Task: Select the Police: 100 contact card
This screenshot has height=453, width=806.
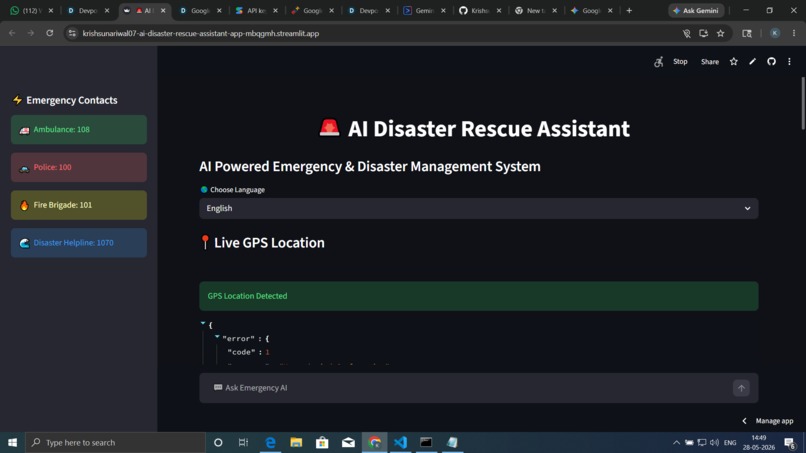Action: 79,167
